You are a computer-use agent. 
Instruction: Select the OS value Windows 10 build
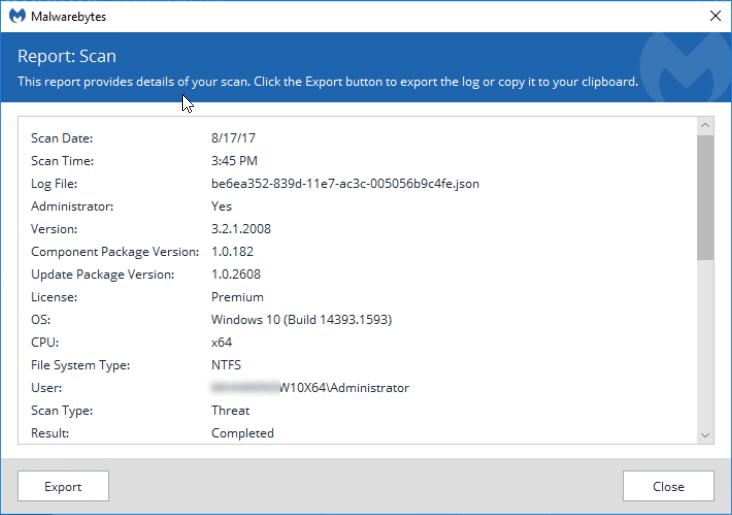(x=302, y=320)
